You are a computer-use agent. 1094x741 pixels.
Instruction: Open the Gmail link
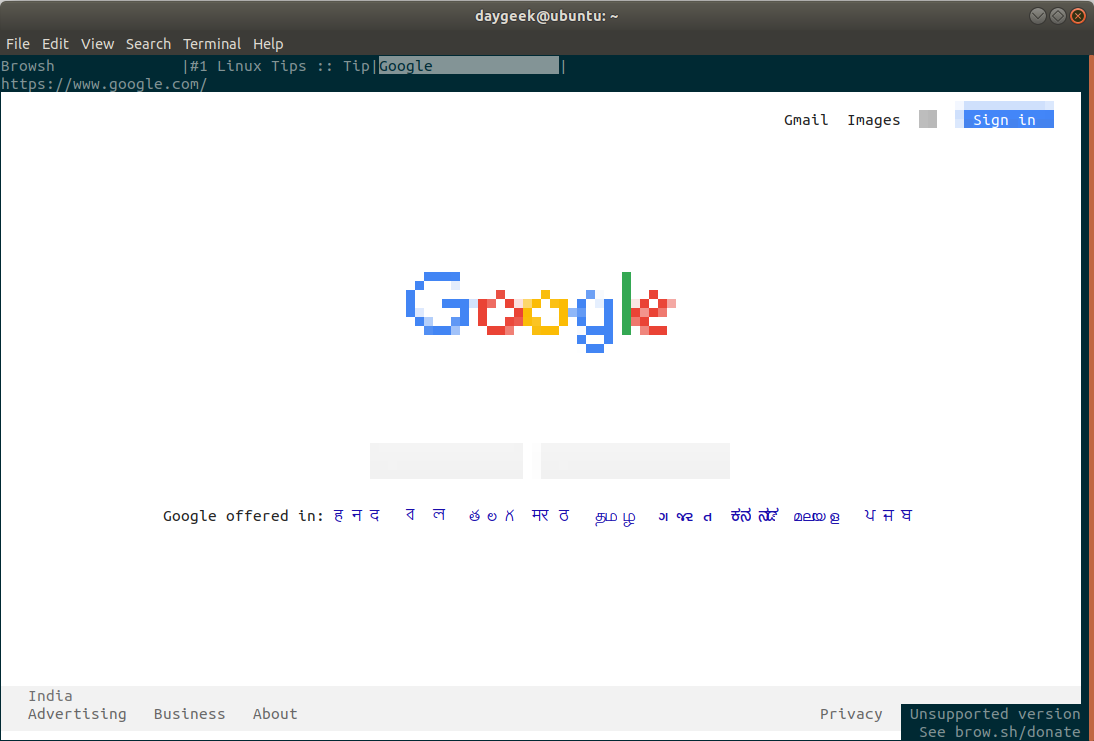click(806, 120)
